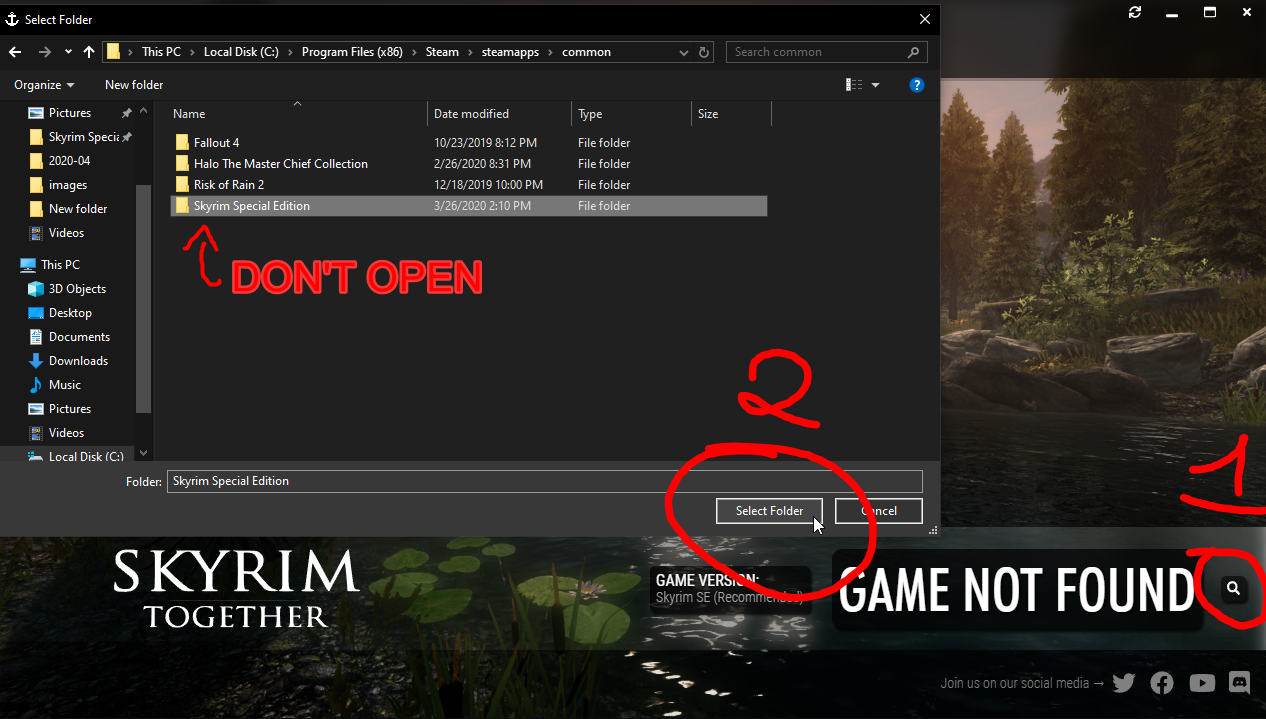Image resolution: width=1266 pixels, height=719 pixels.
Task: Unpin Pictures from Quick access
Action: coord(126,112)
